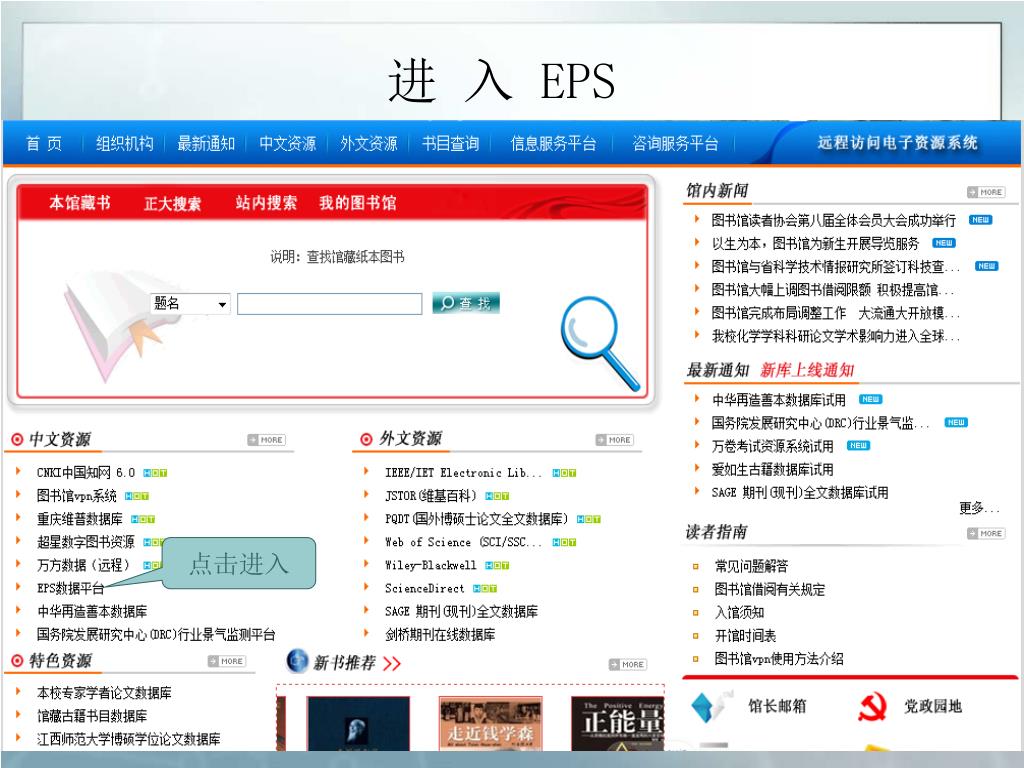Open the 万方数据（远程） link
The height and width of the screenshot is (768, 1024).
tap(83, 565)
